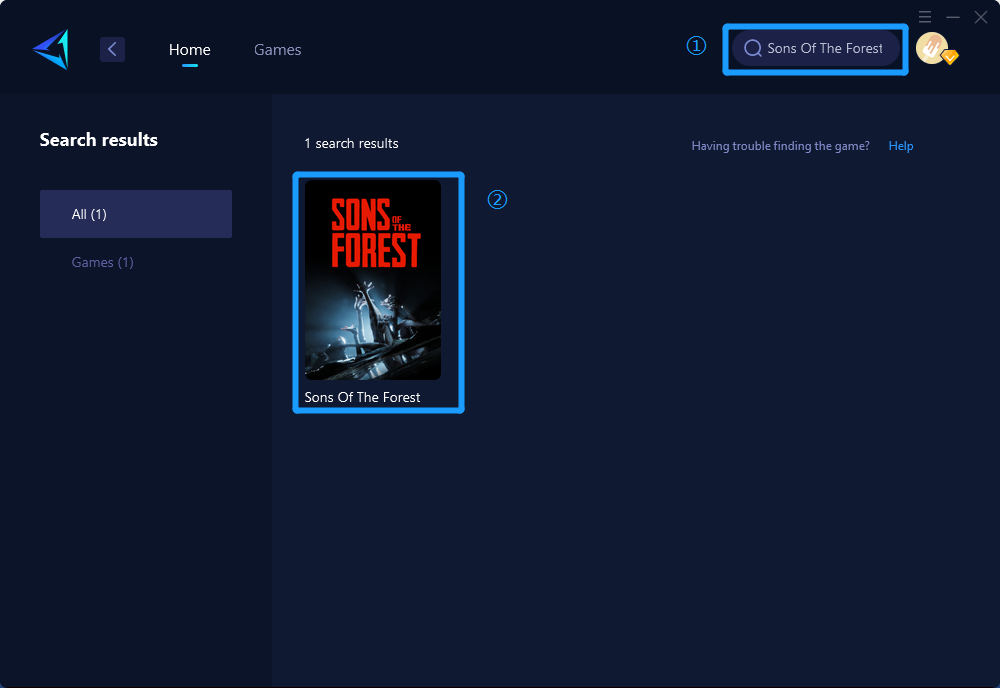This screenshot has width=1000, height=688.
Task: Select the Games (1) filter
Action: [x=103, y=262]
